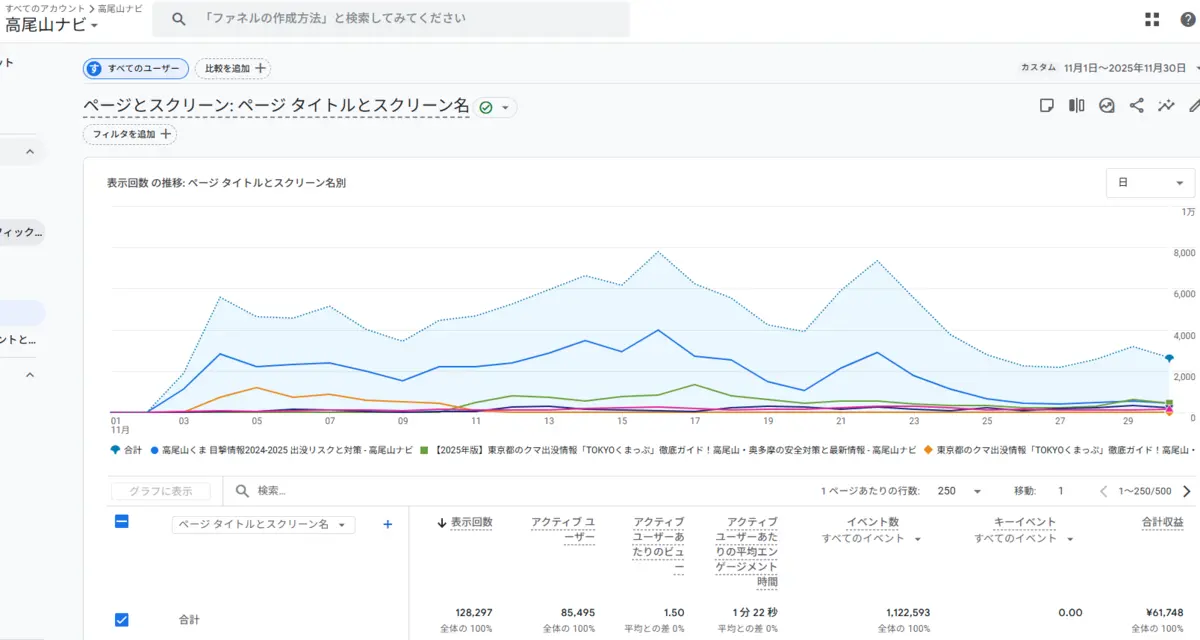Open the rows per page 250 dropdown
1200x640 pixels.
(x=960, y=491)
